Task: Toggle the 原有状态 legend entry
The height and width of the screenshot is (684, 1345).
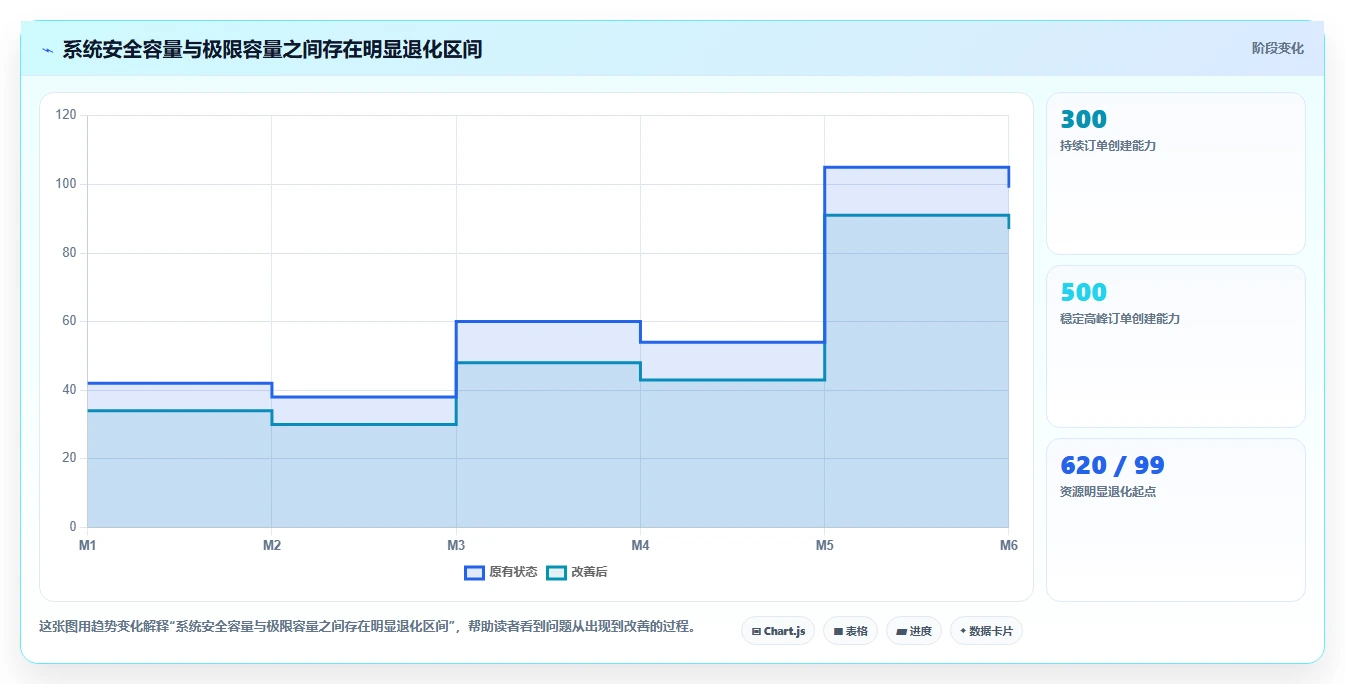Action: click(501, 573)
